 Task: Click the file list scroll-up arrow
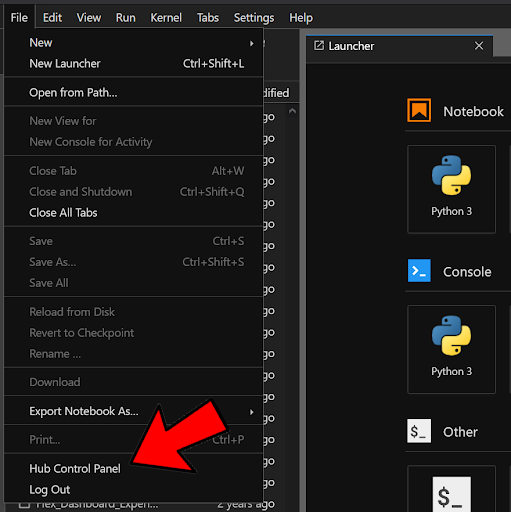tap(292, 111)
